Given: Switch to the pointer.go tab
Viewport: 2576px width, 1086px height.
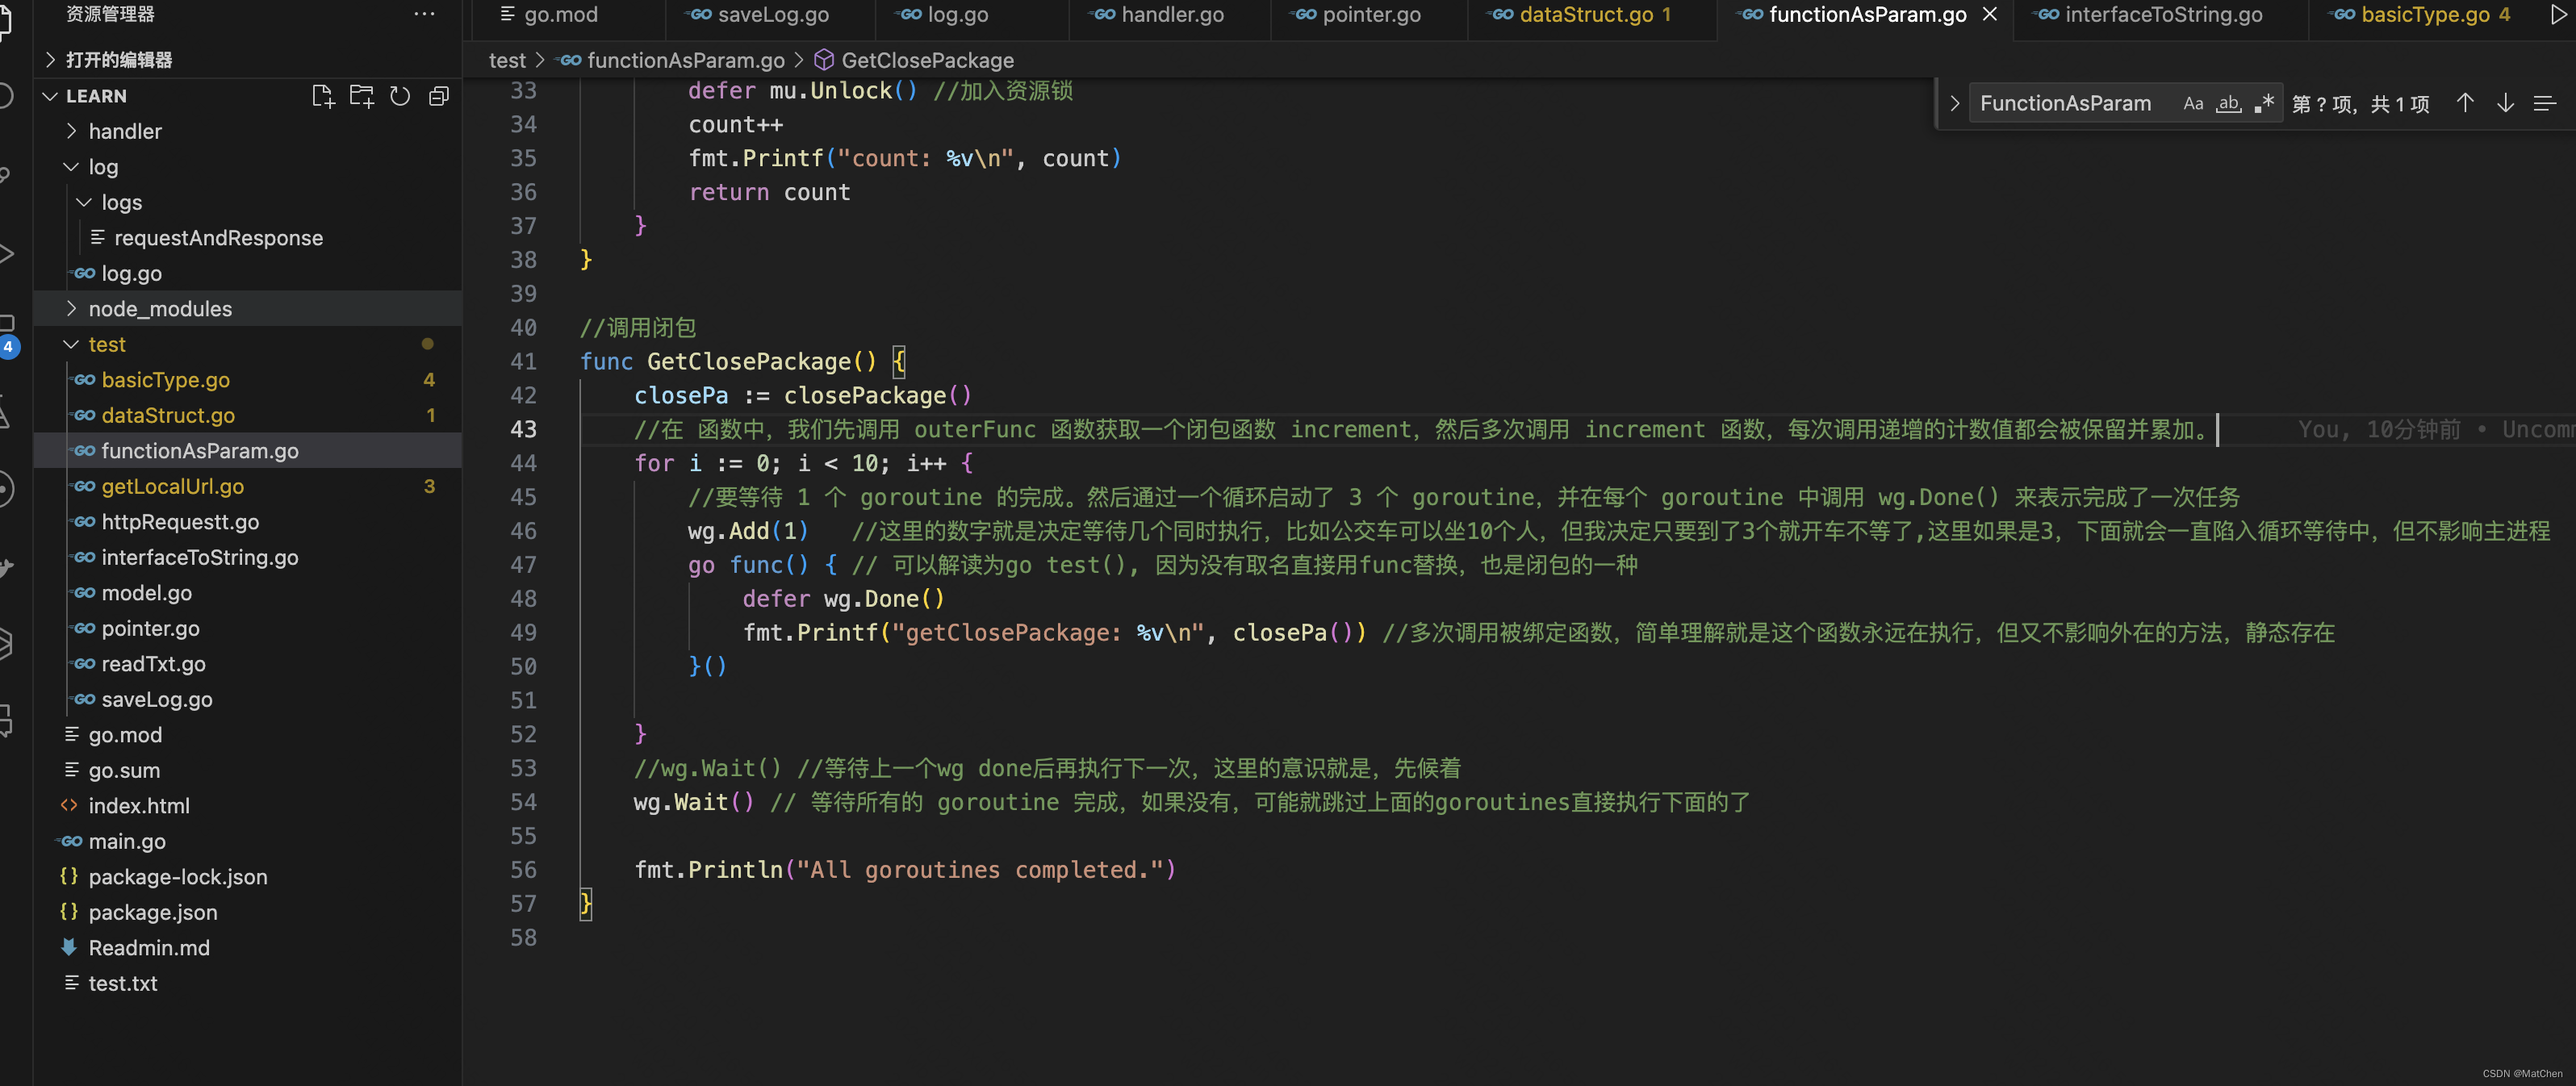Looking at the screenshot, I should click(1370, 14).
